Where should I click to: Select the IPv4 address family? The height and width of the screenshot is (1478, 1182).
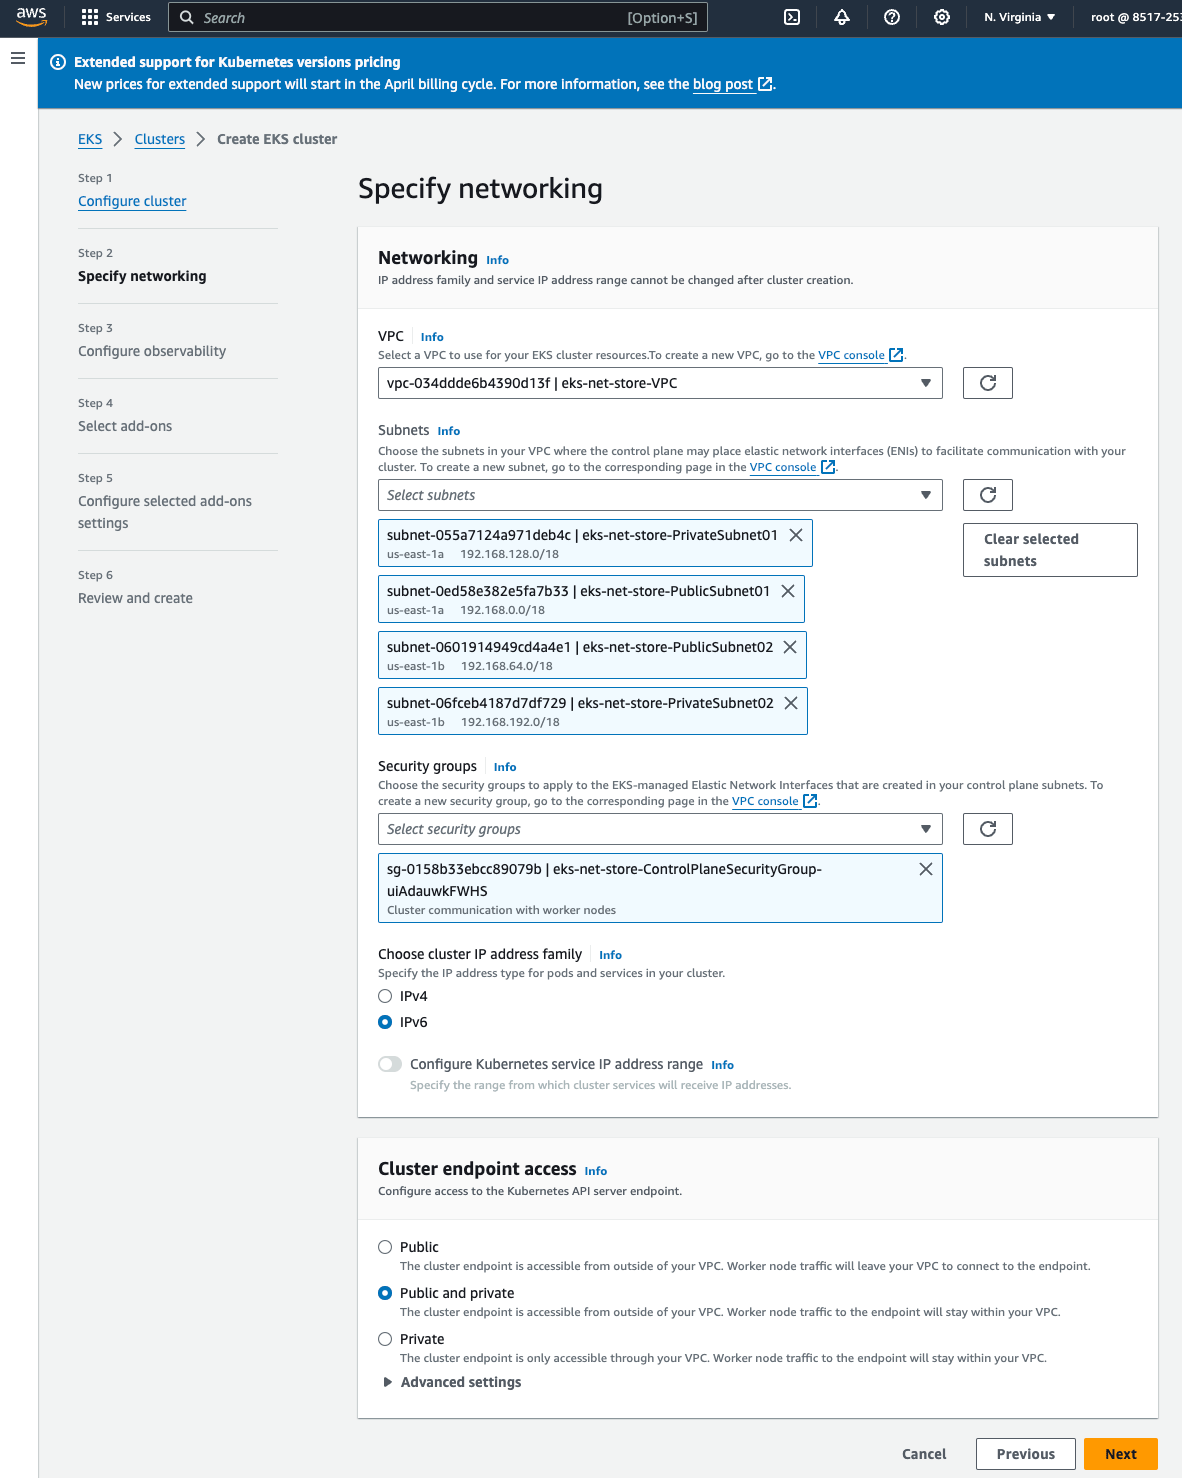pos(385,996)
